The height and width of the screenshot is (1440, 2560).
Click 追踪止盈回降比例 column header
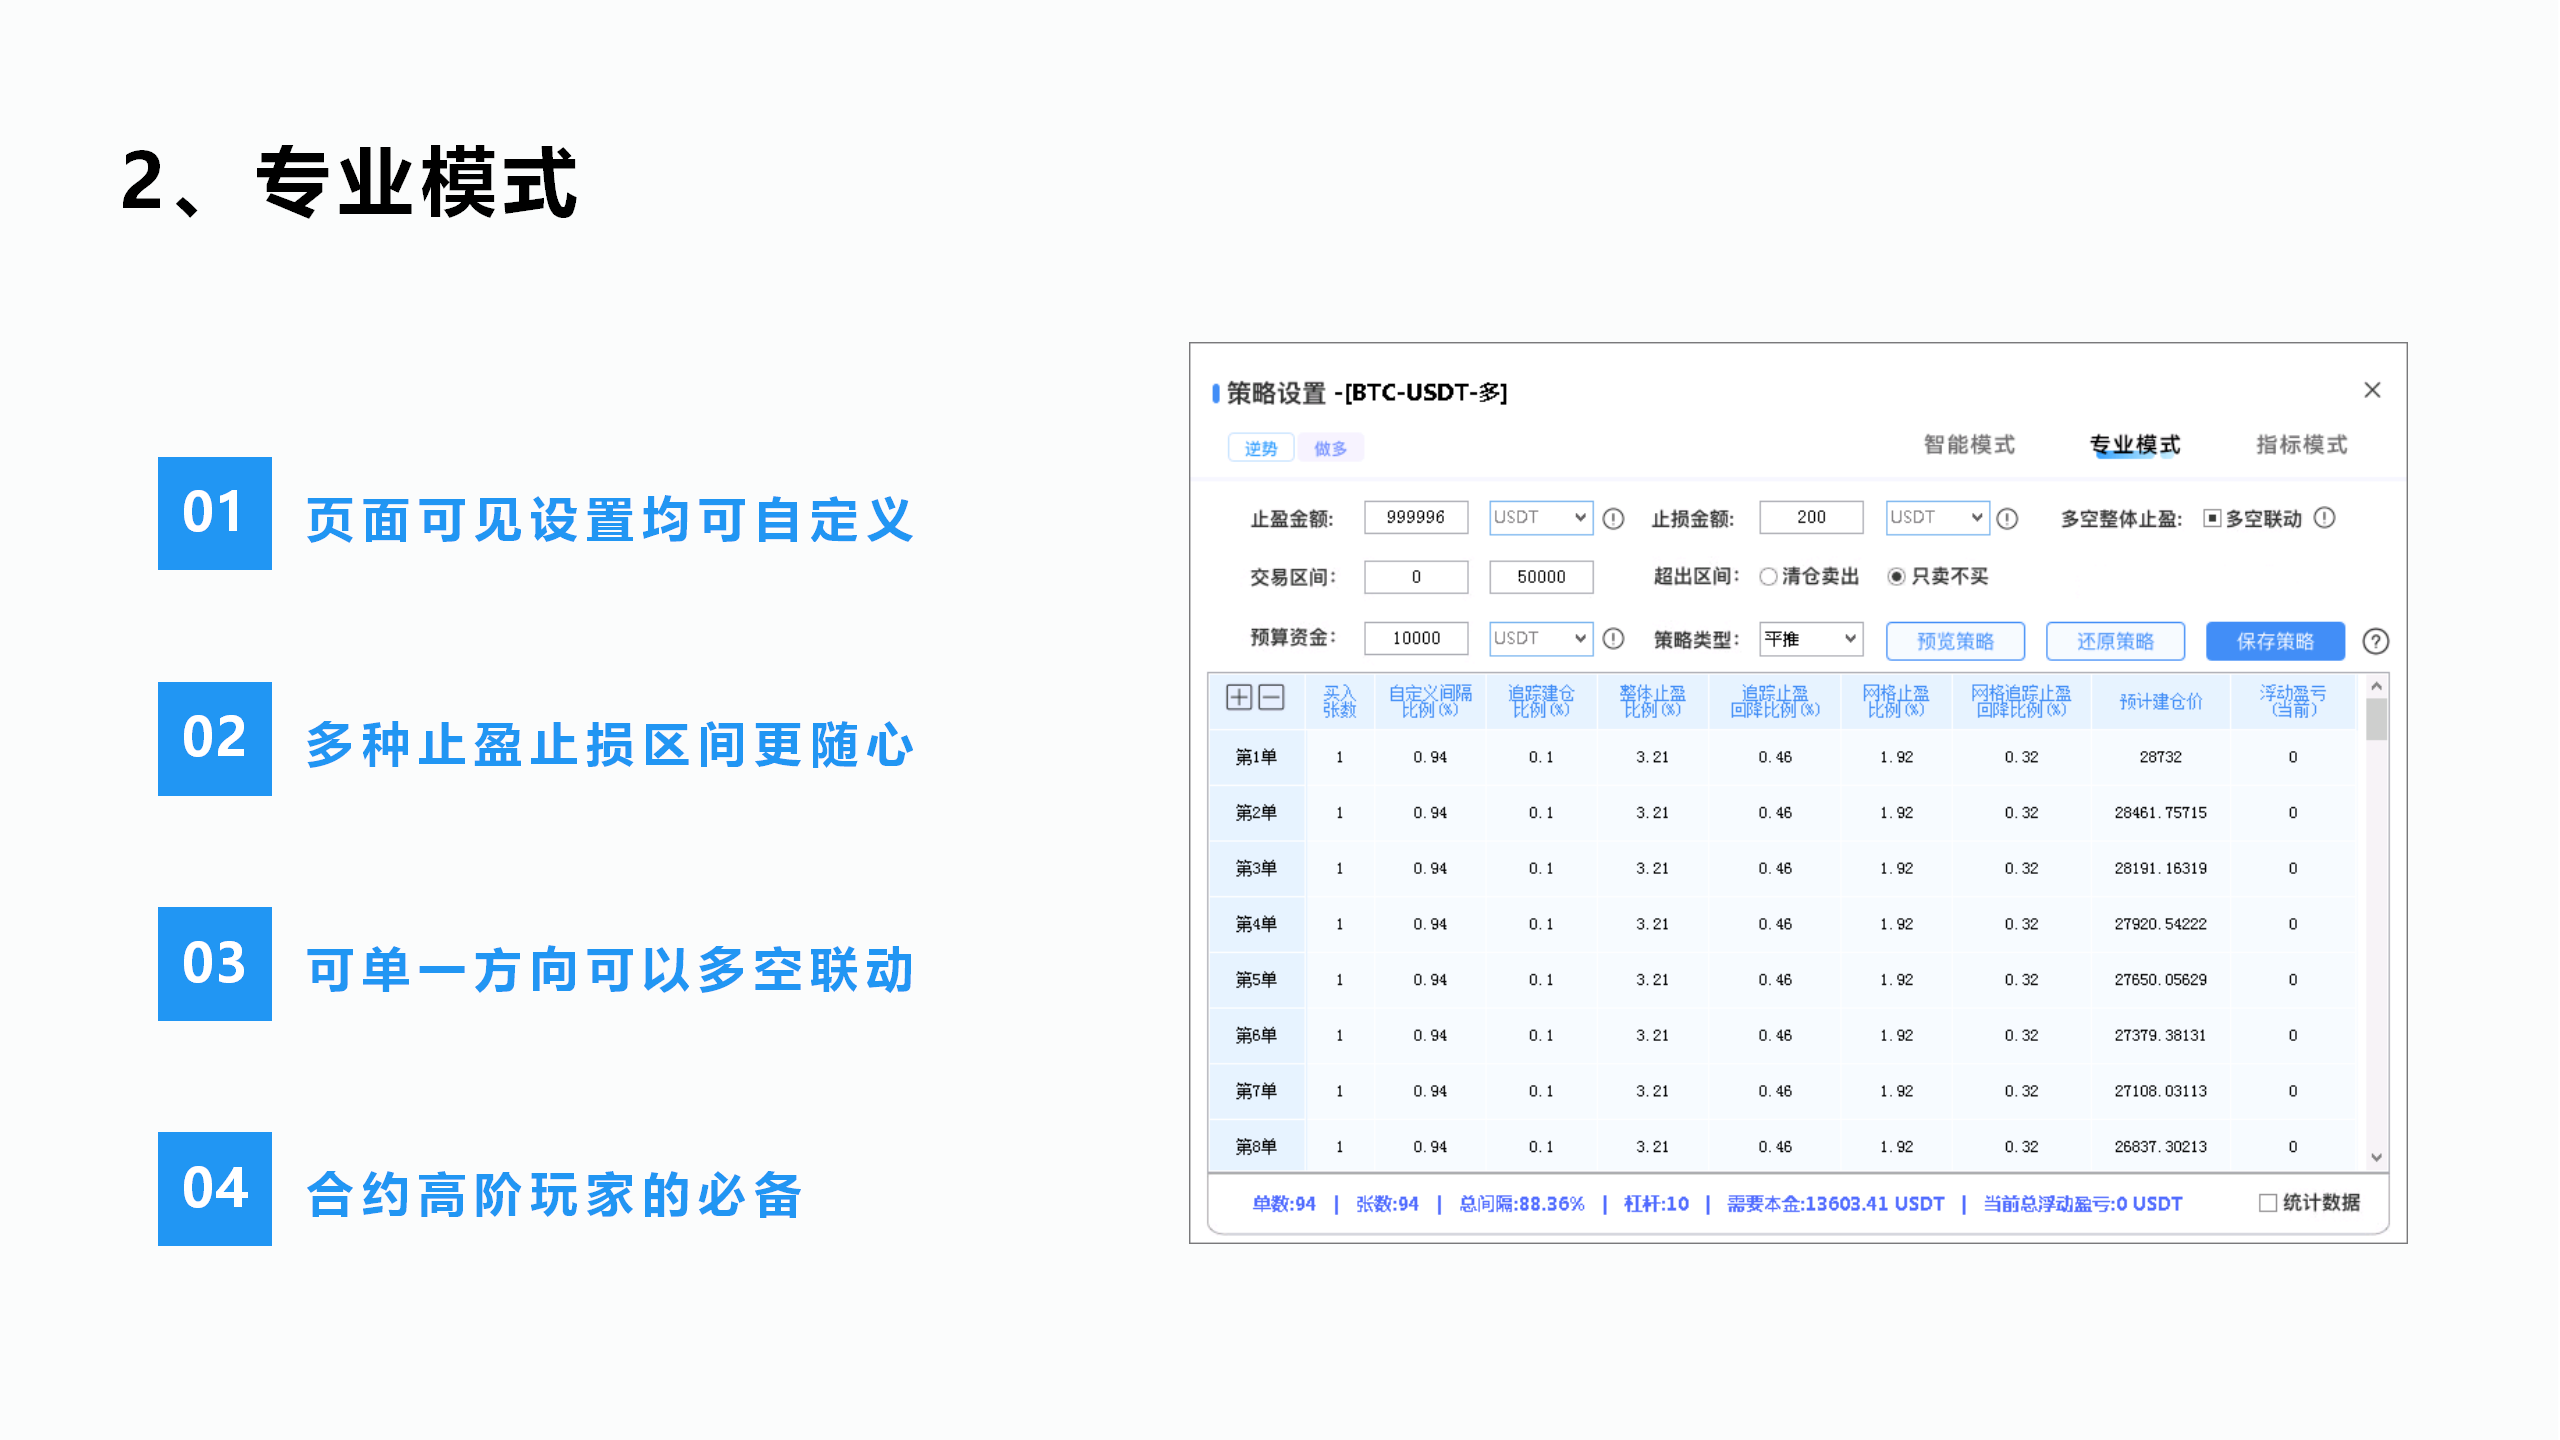tap(1775, 701)
